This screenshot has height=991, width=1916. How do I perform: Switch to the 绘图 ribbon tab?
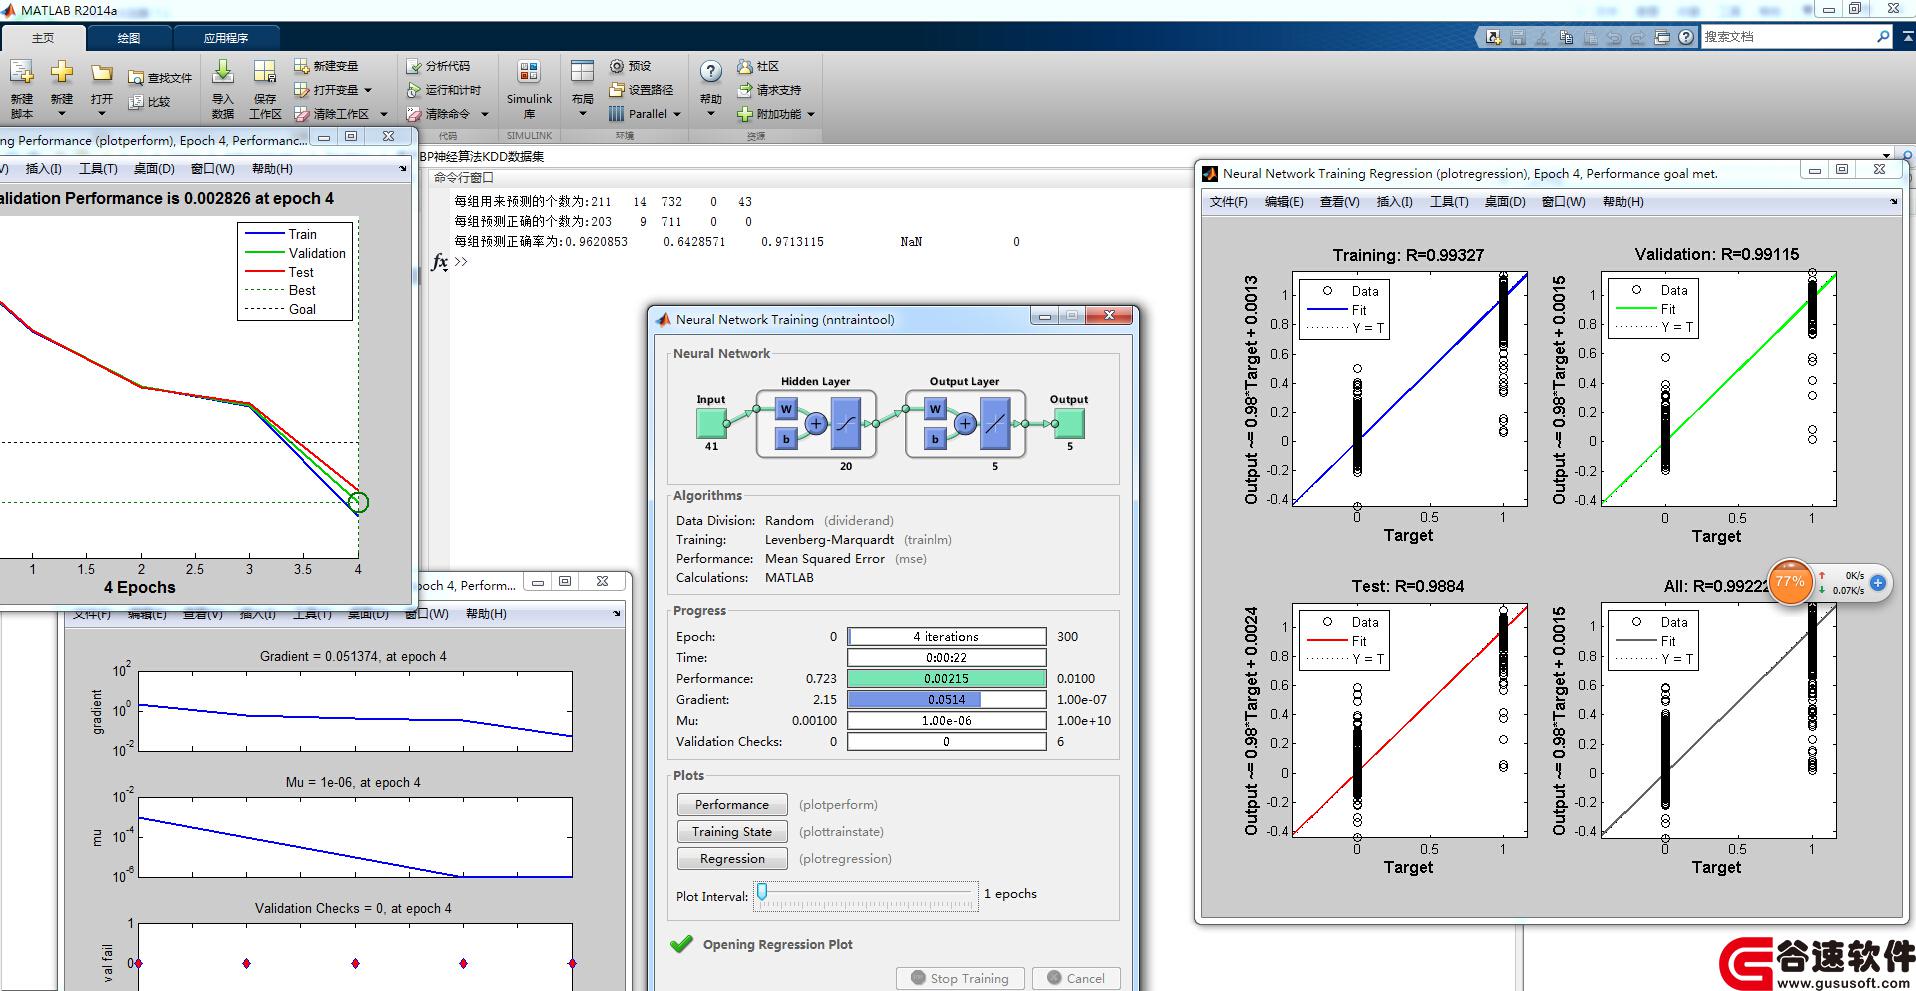(x=129, y=38)
